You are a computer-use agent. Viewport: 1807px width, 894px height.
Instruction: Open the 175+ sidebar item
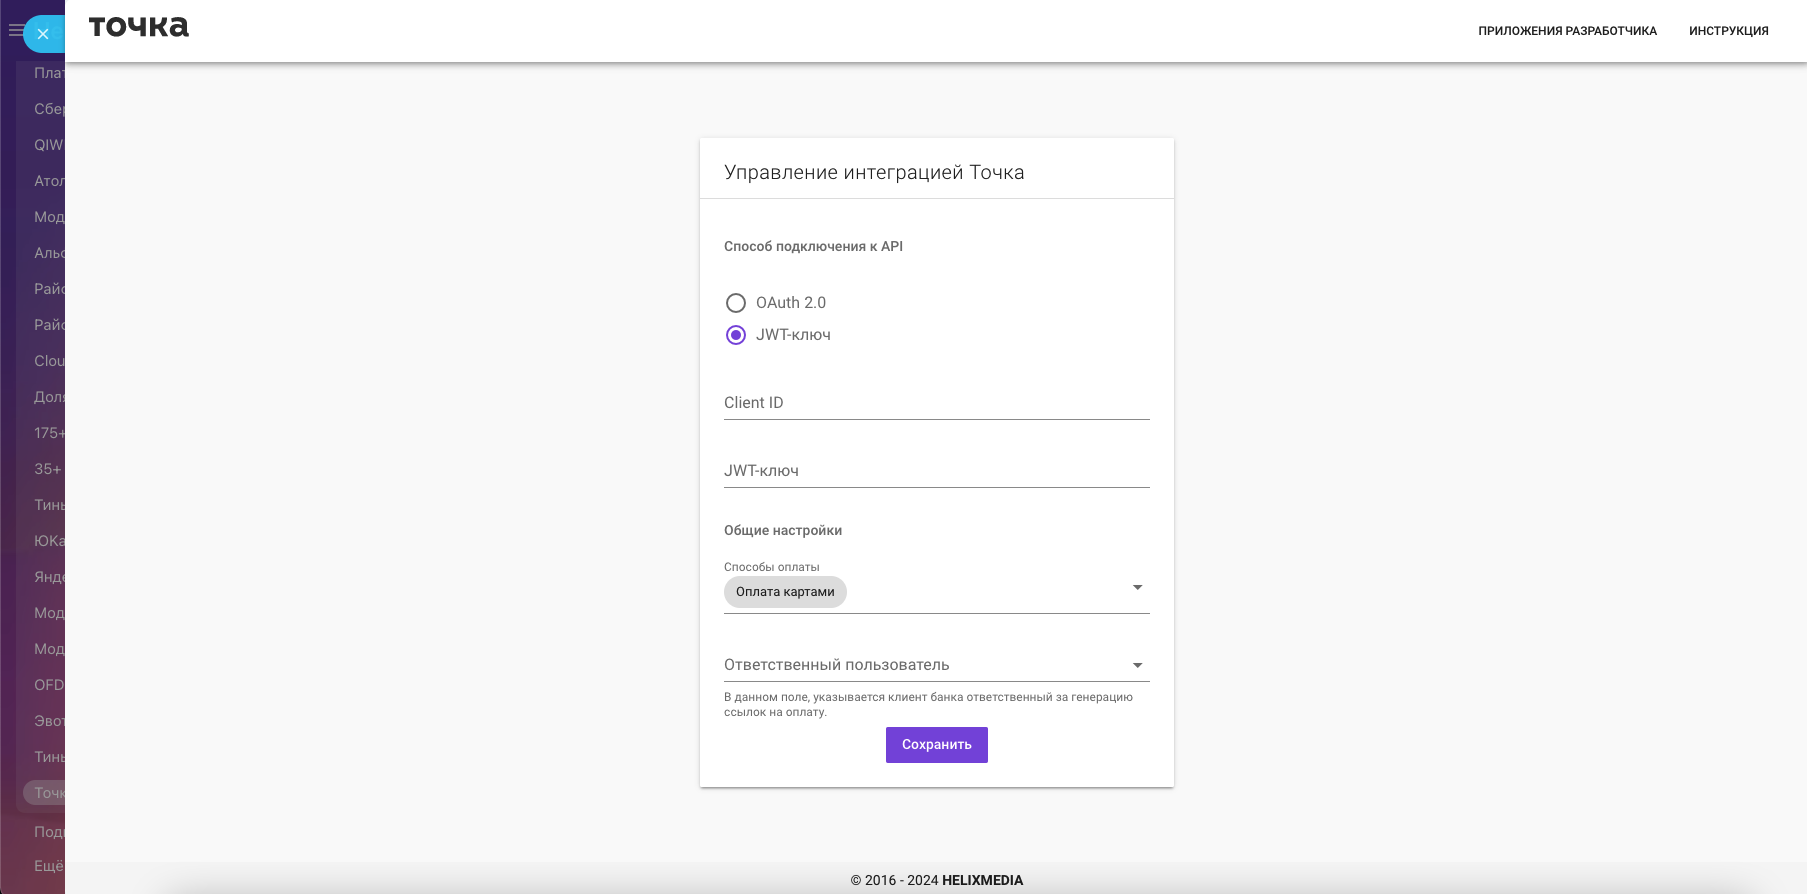click(48, 433)
